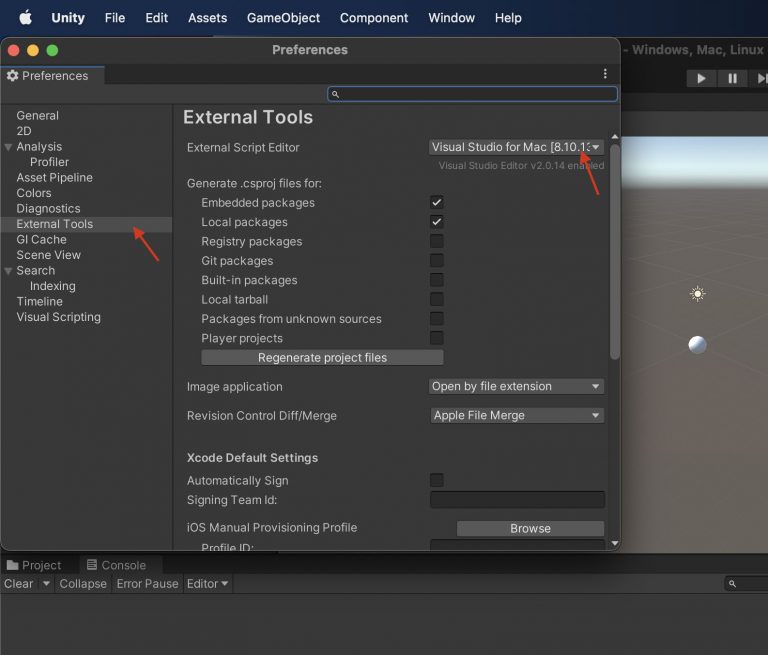Click the scrollbar down arrow in Preferences
Viewport: 768px width, 655px height.
point(615,543)
